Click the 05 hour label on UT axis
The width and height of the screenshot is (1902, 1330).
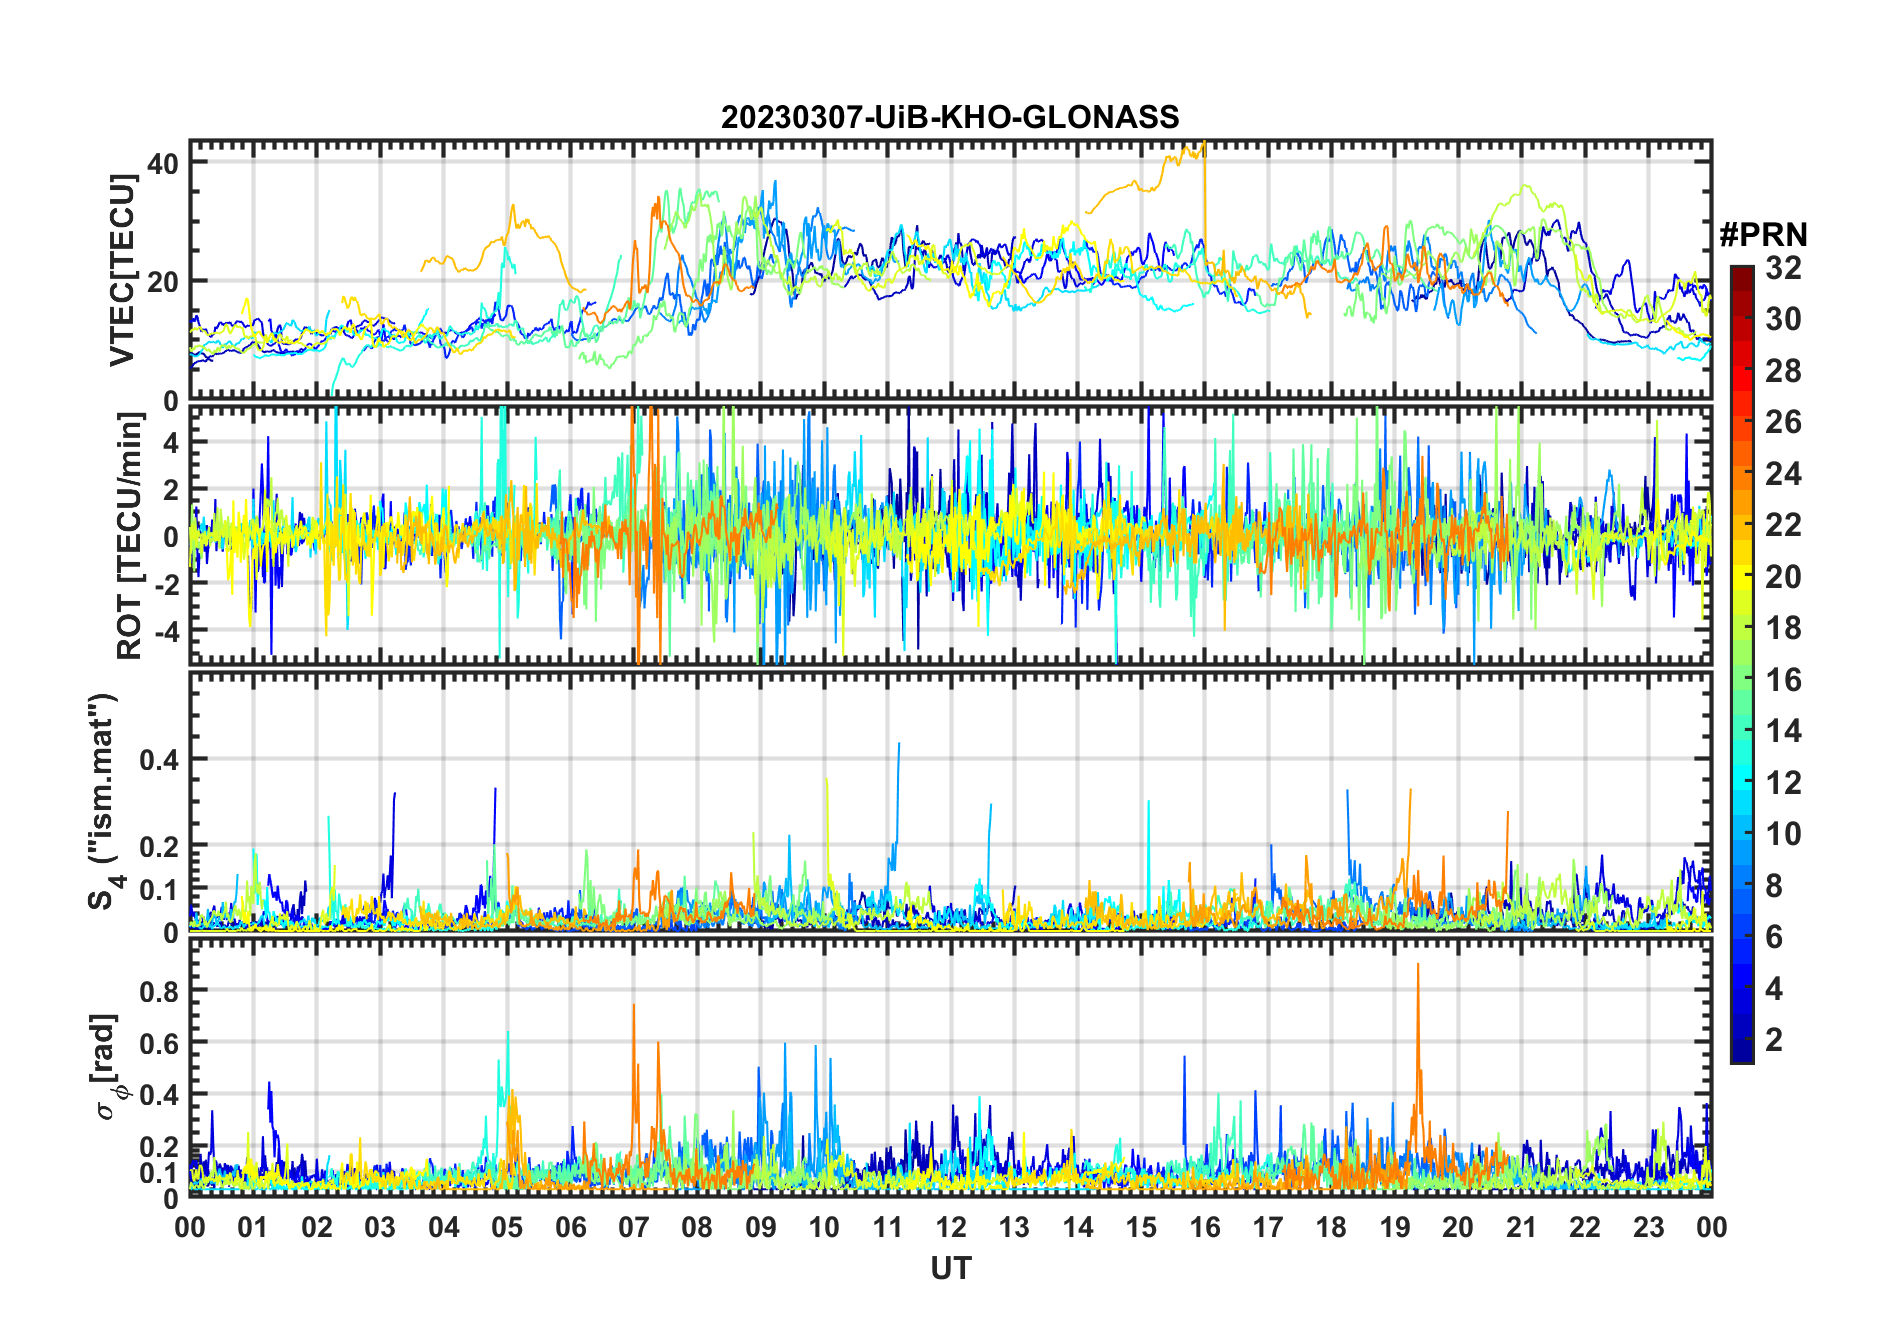(507, 1227)
